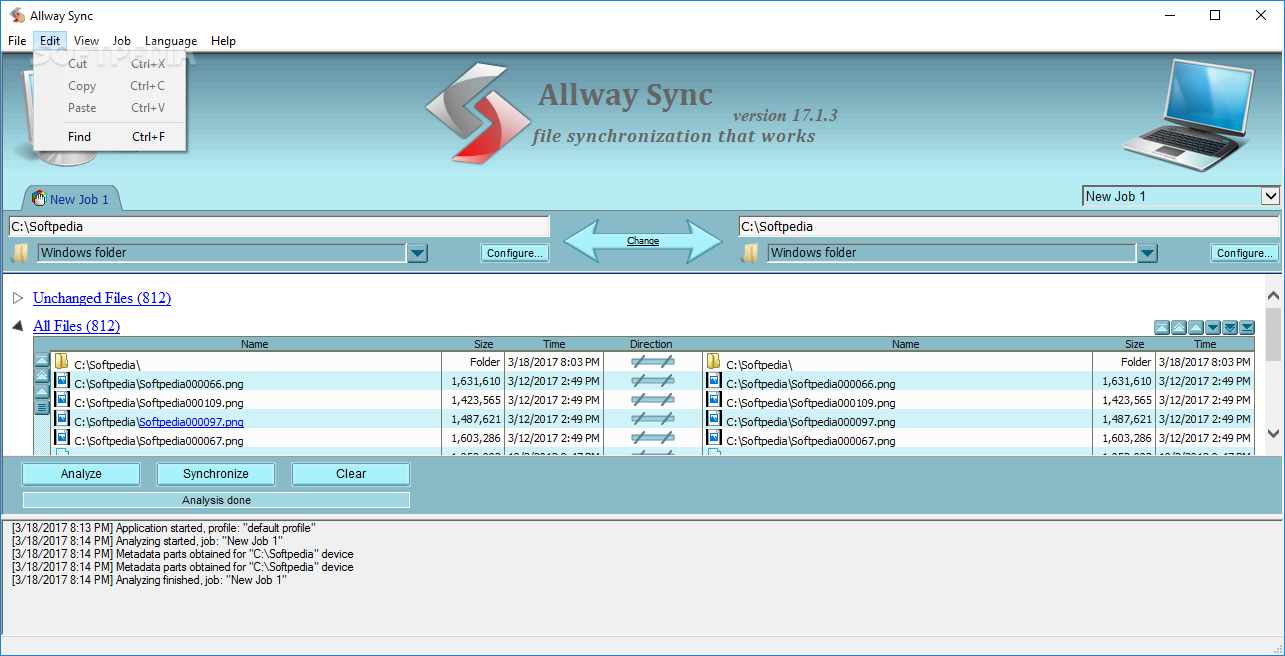This screenshot has height=656, width=1285.
Task: Click the Synchronize button
Action: [x=216, y=474]
